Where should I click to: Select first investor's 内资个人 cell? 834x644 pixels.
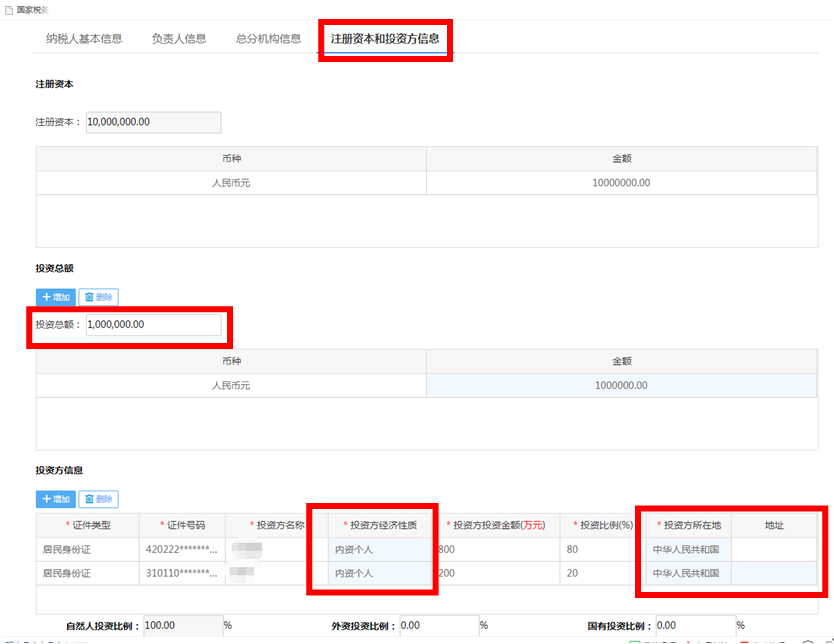click(380, 550)
